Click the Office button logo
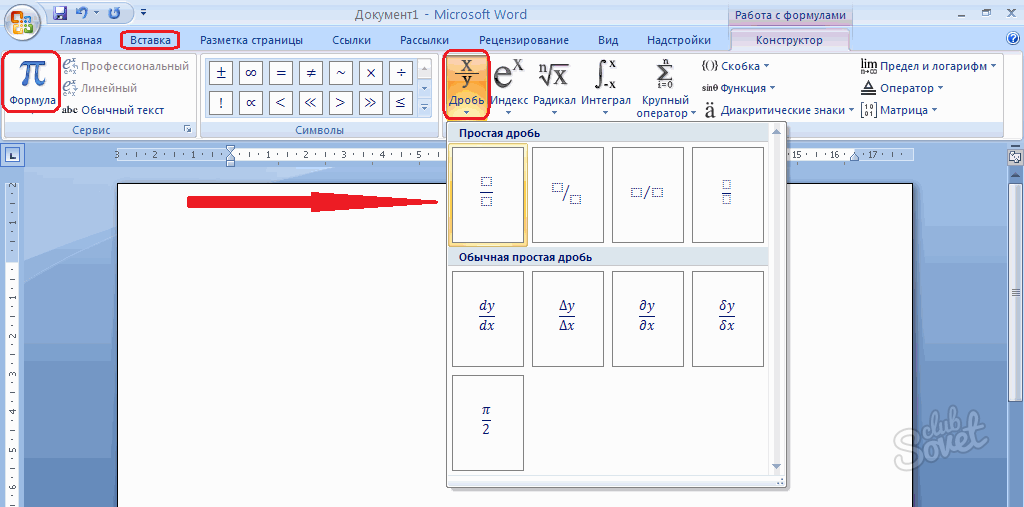This screenshot has height=507, width=1024. pyautogui.click(x=21, y=20)
